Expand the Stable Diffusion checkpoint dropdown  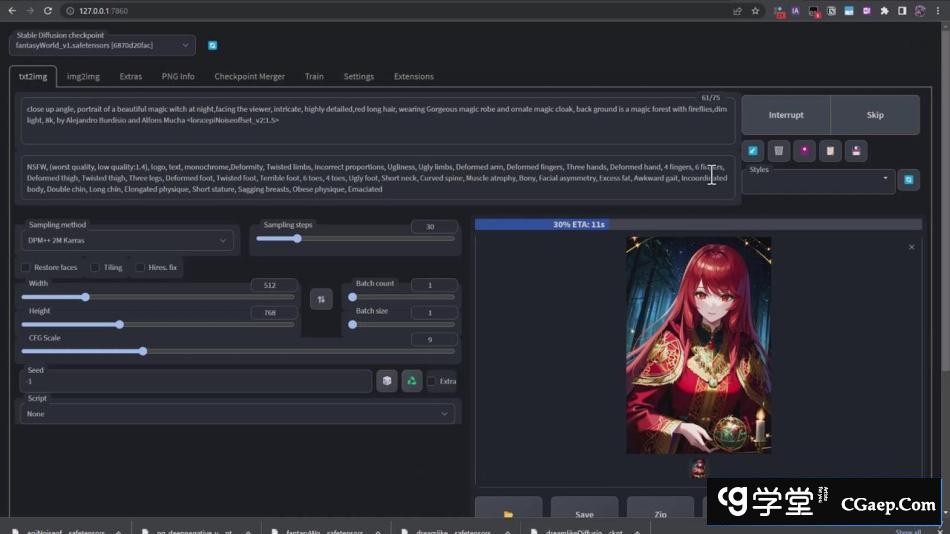coord(103,45)
